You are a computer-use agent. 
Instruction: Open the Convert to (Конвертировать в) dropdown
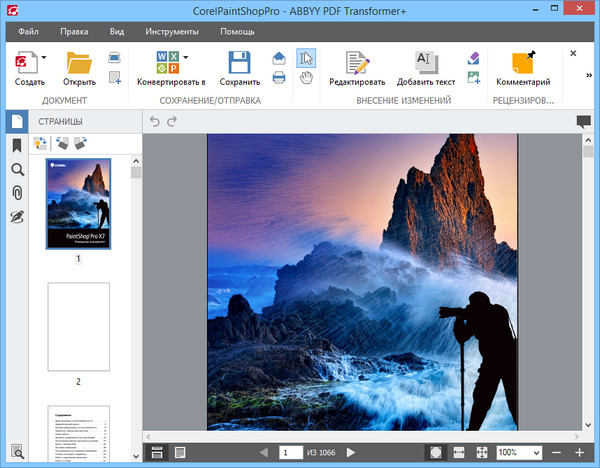click(x=186, y=58)
